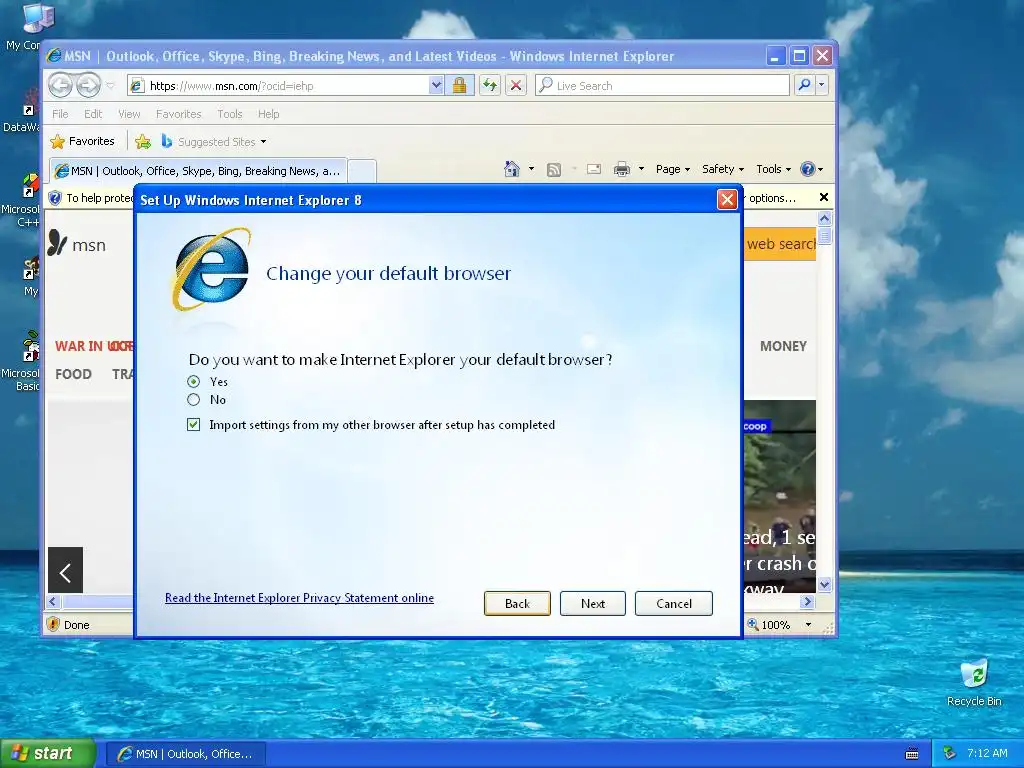This screenshot has height=768, width=1024.
Task: Click Add to Favorites Bar icon
Action: click(x=143, y=141)
